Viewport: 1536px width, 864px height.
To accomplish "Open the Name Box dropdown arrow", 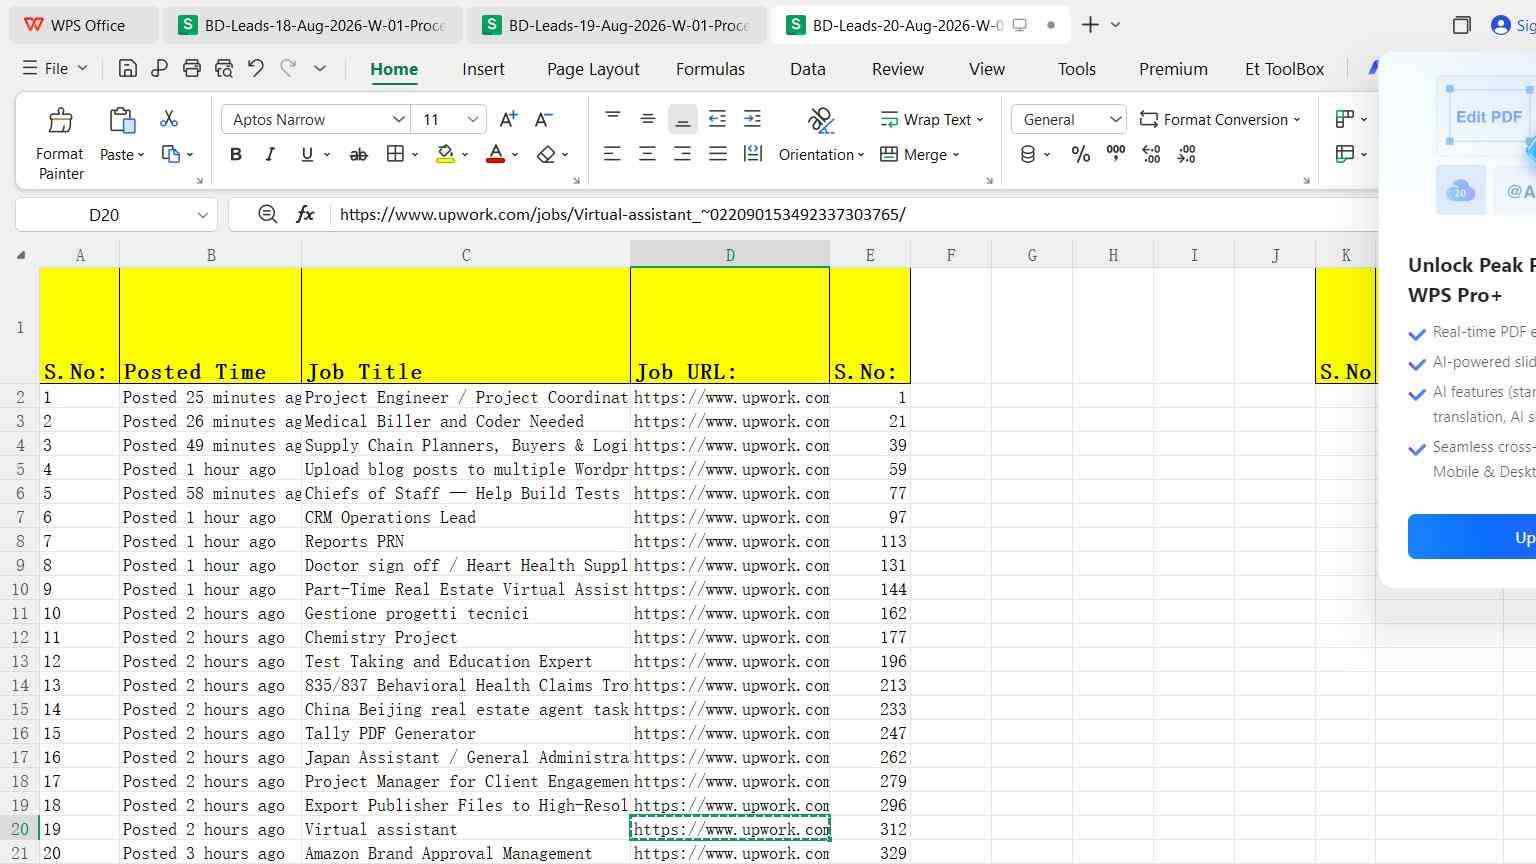I will [202, 214].
